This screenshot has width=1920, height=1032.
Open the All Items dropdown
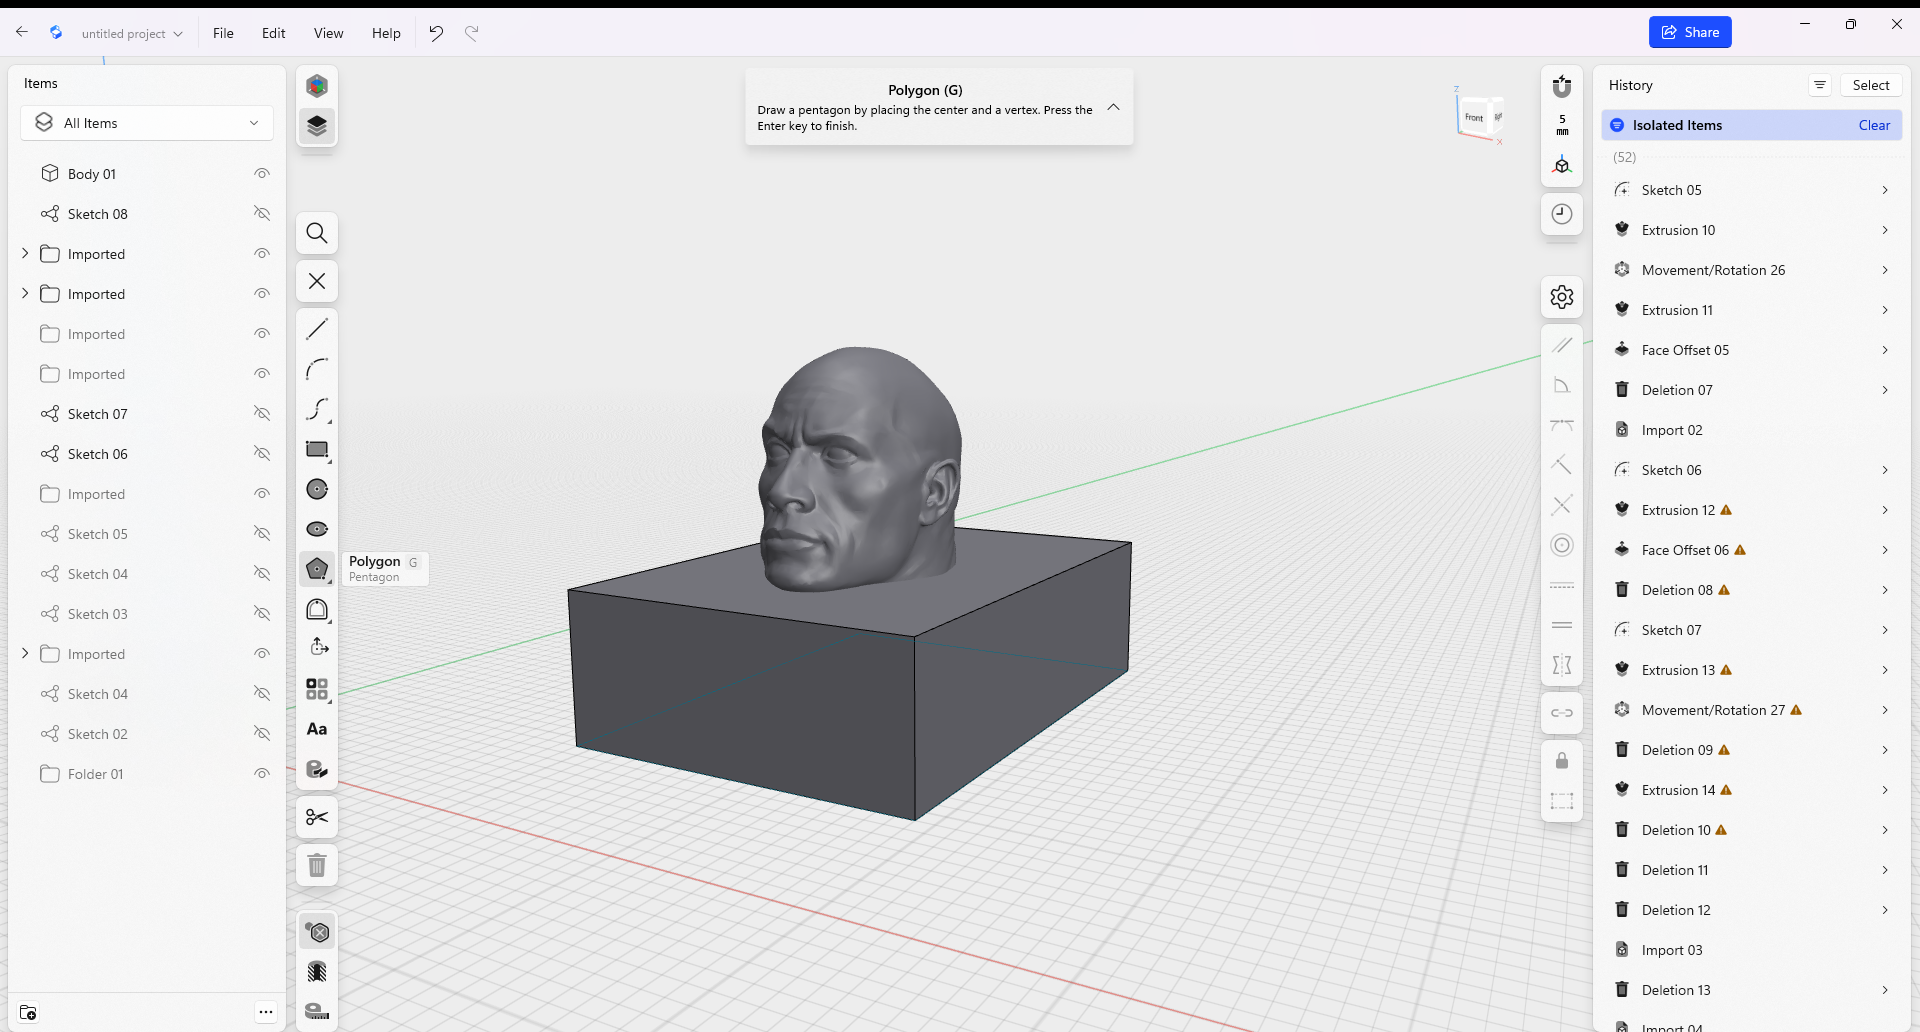coord(147,123)
